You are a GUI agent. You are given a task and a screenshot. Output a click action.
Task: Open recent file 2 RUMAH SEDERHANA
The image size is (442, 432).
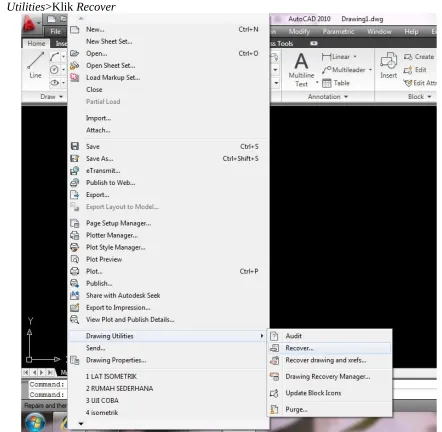click(119, 389)
